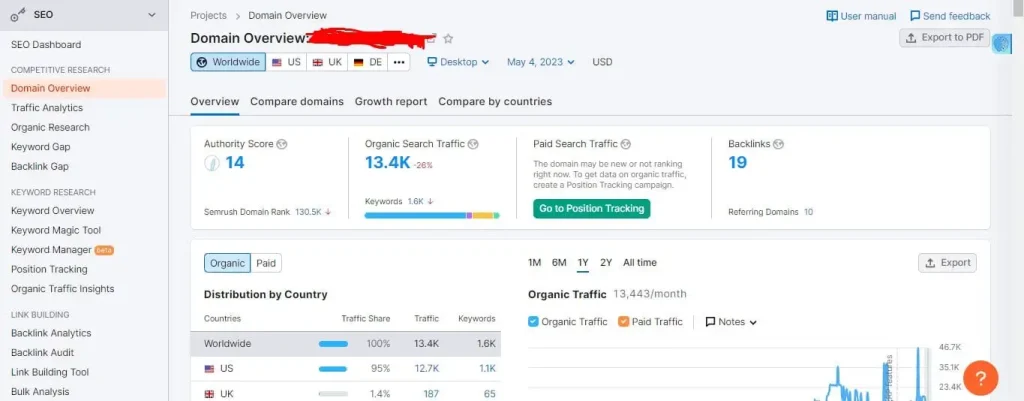Open Bulk Analysis in sidebar

40,392
